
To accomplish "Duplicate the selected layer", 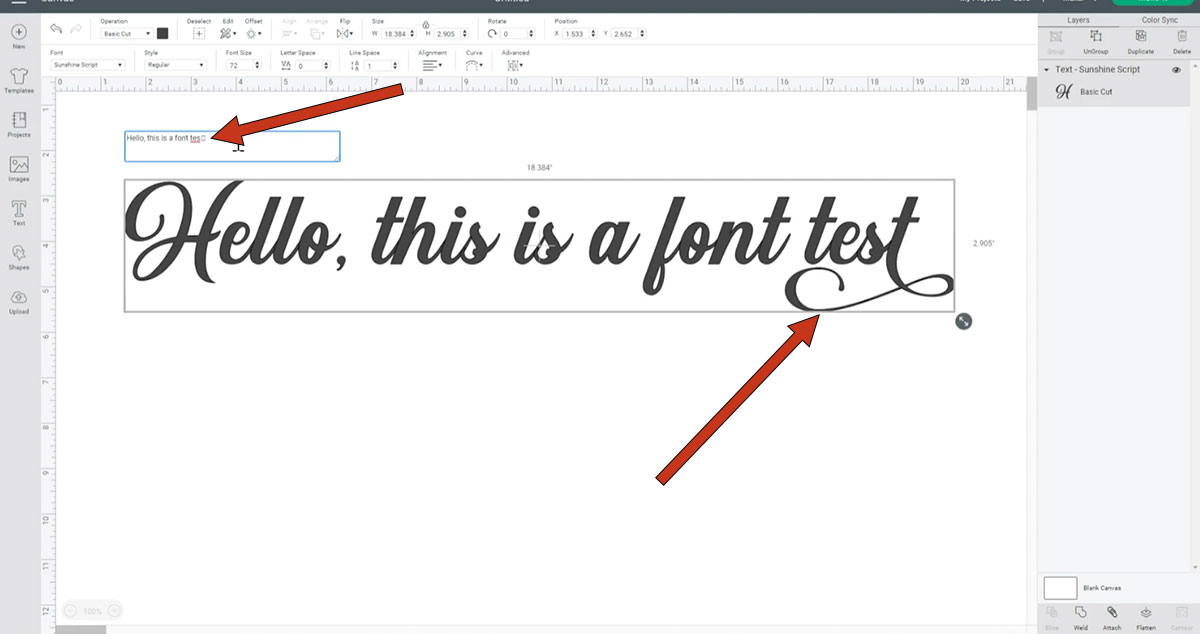I will click(x=1140, y=38).
